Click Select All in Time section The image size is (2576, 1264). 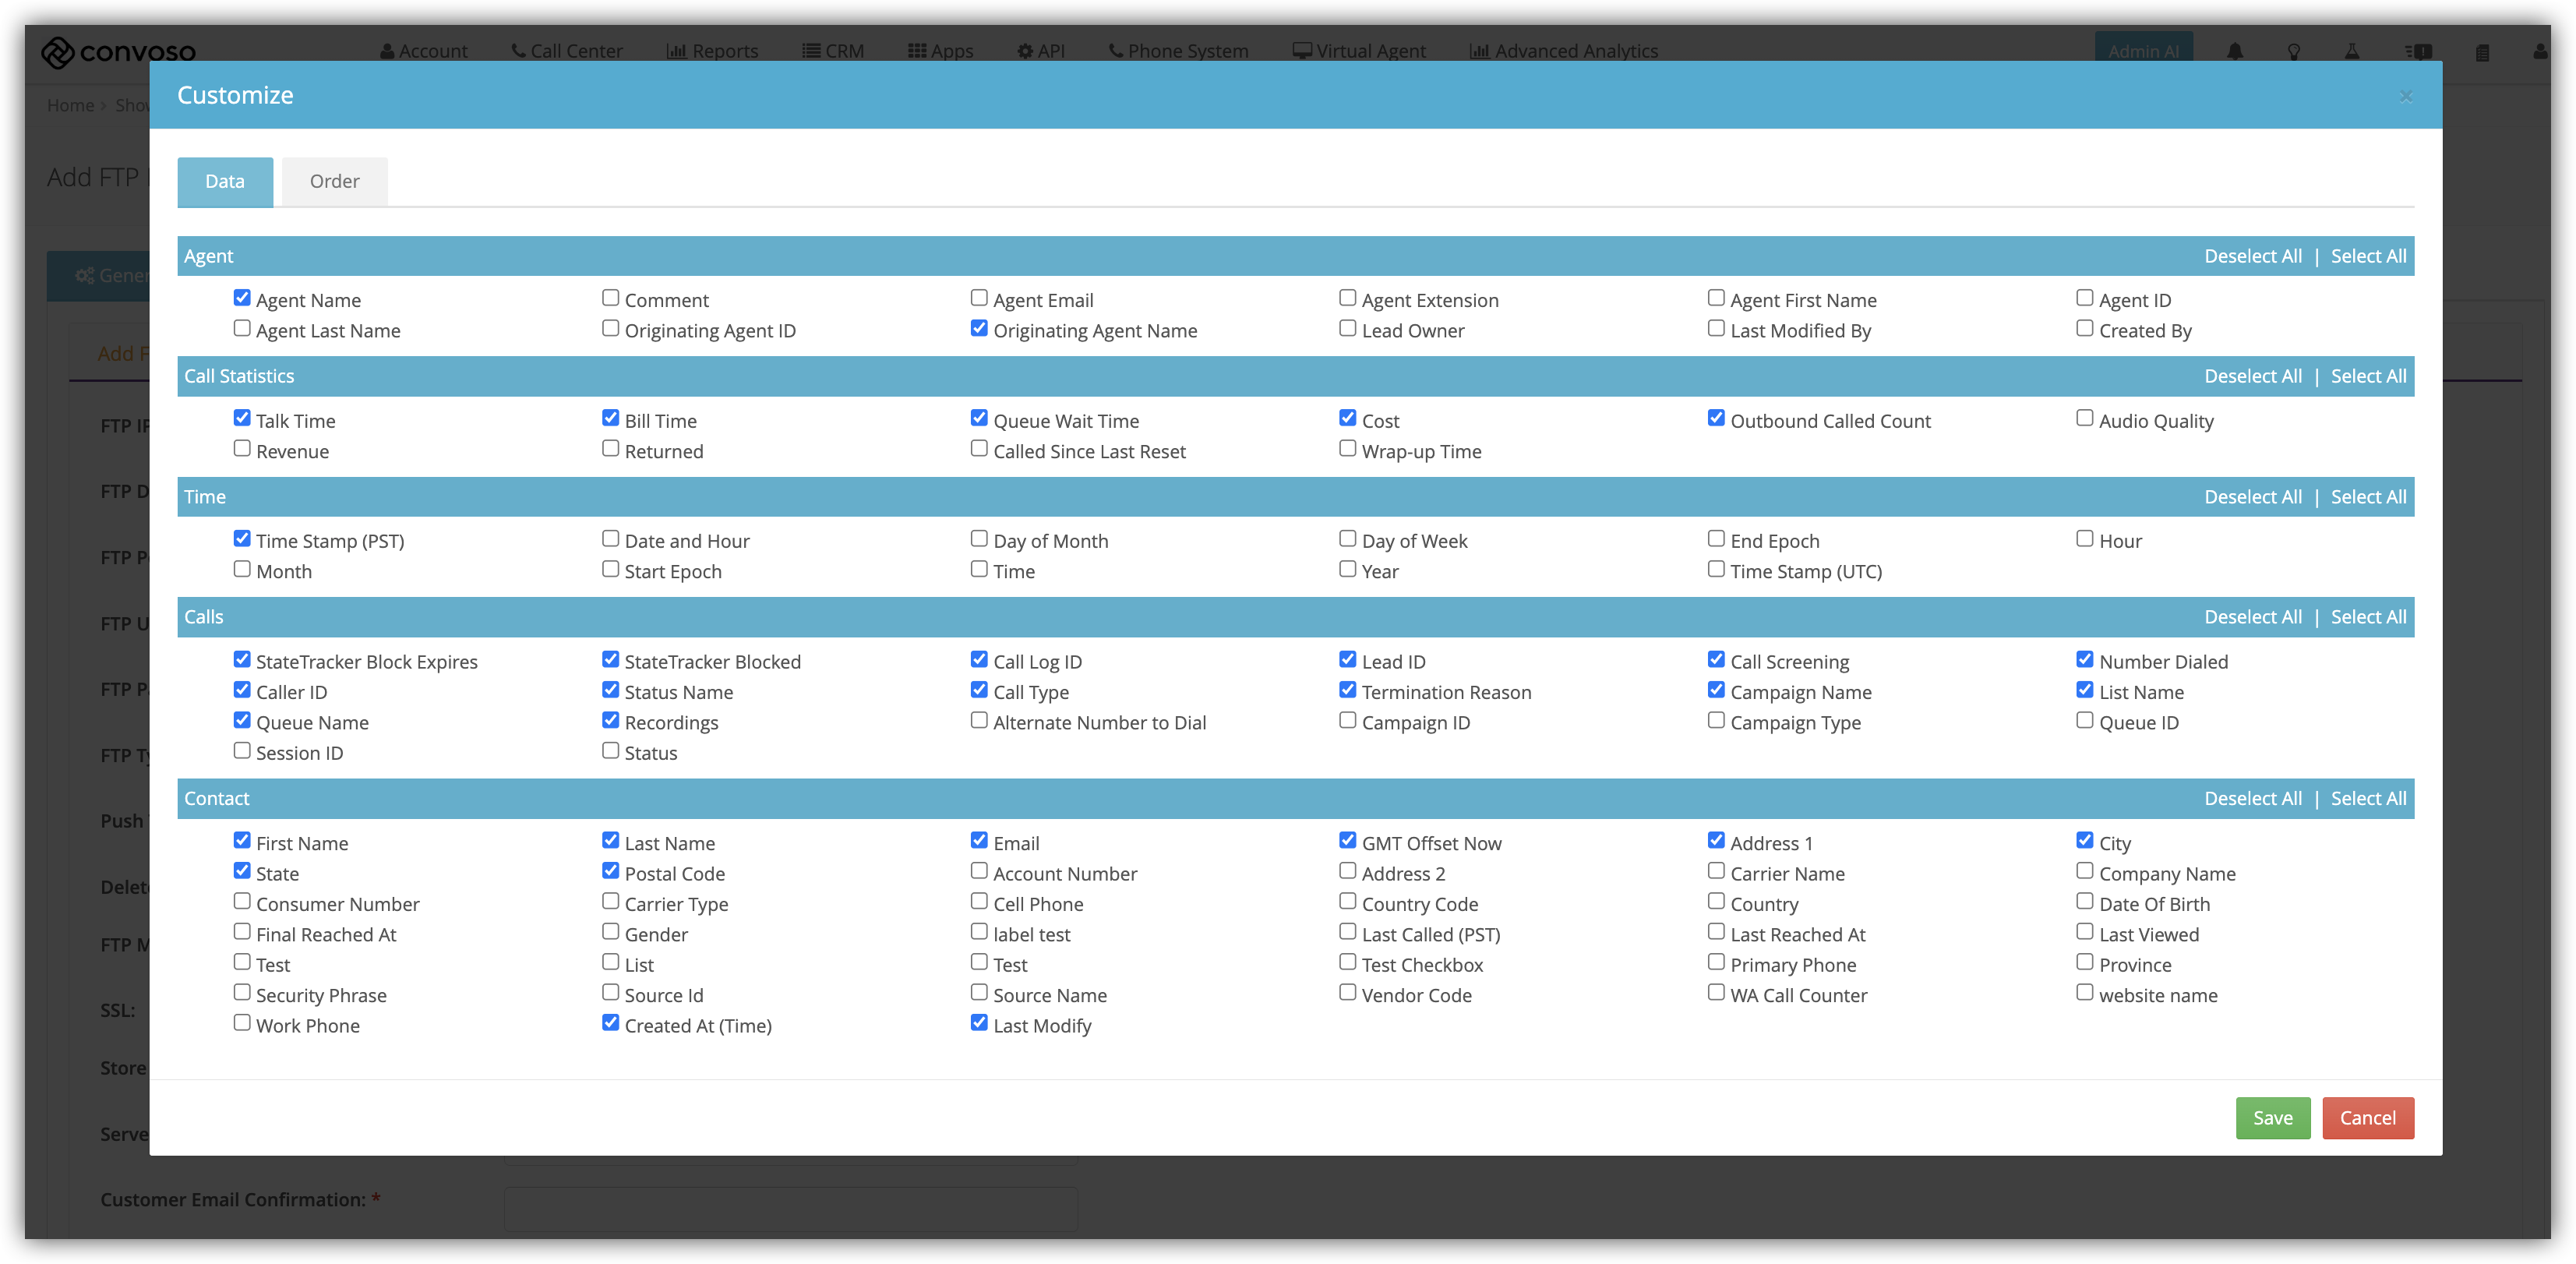click(x=2368, y=497)
